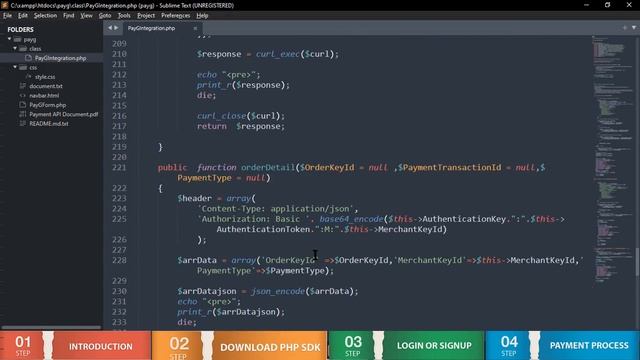The width and height of the screenshot is (640, 360).
Task: Open the Tools menu
Action: point(124,16)
